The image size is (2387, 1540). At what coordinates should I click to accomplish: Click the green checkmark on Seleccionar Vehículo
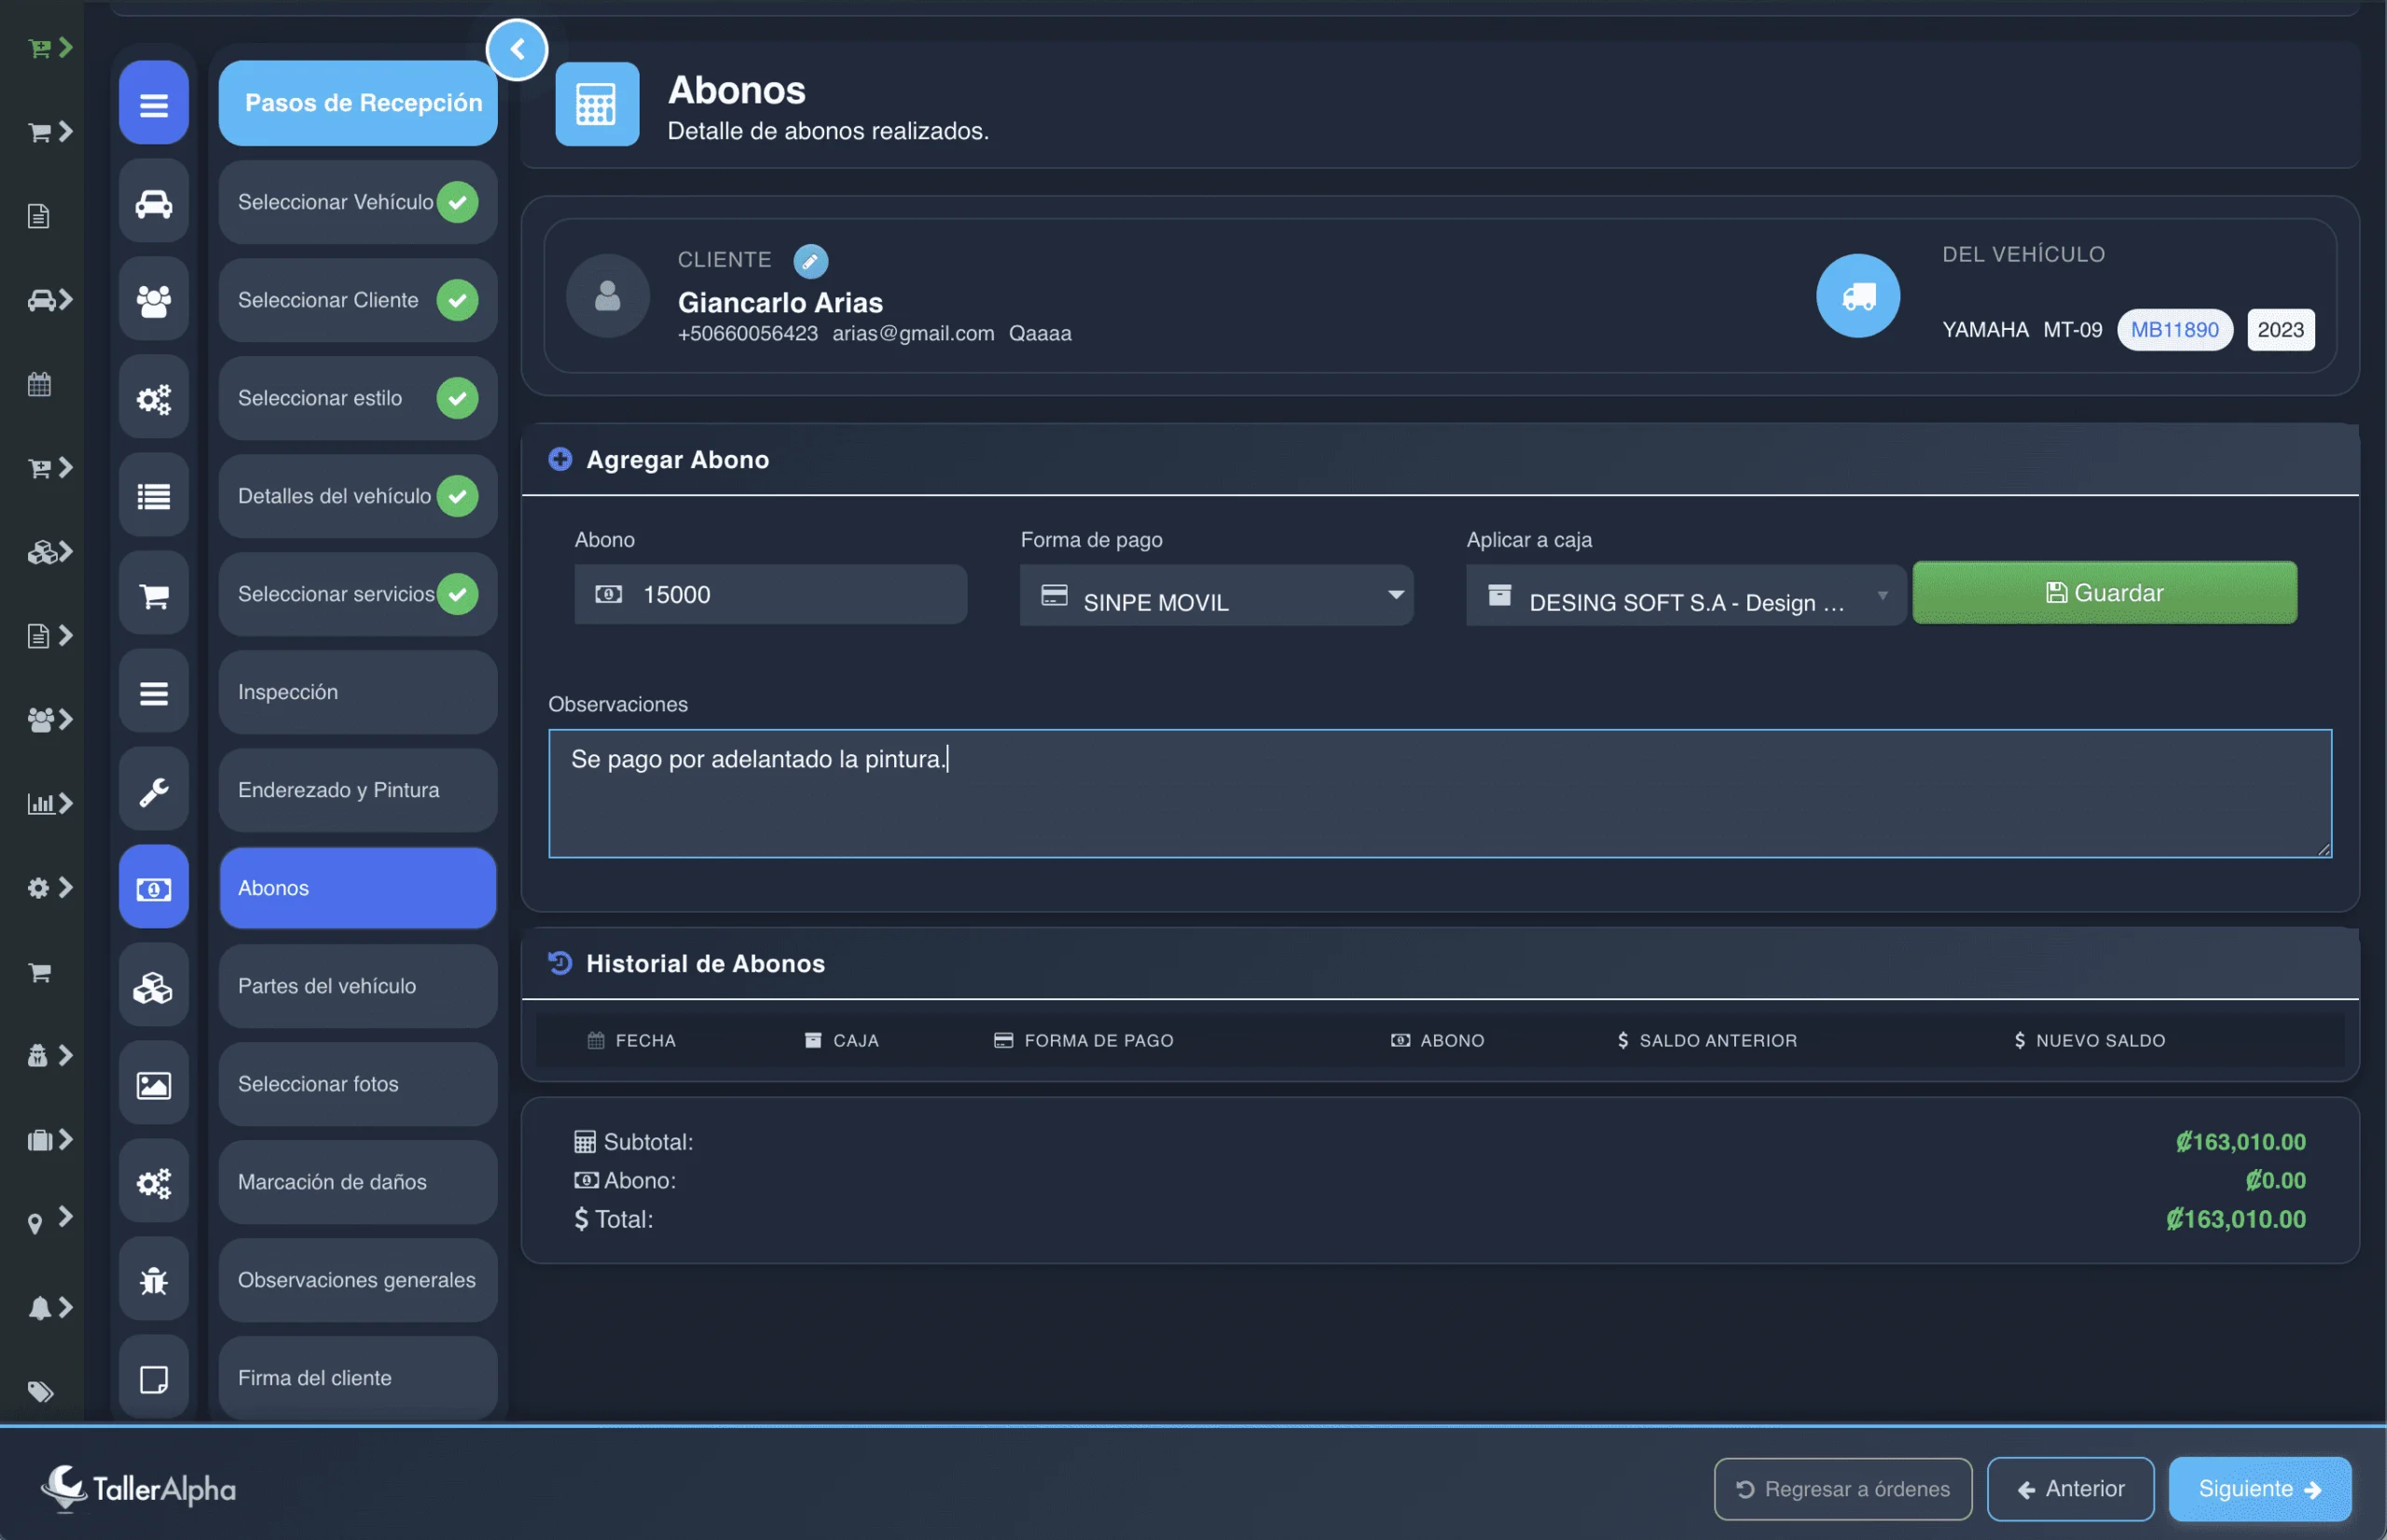click(x=458, y=201)
